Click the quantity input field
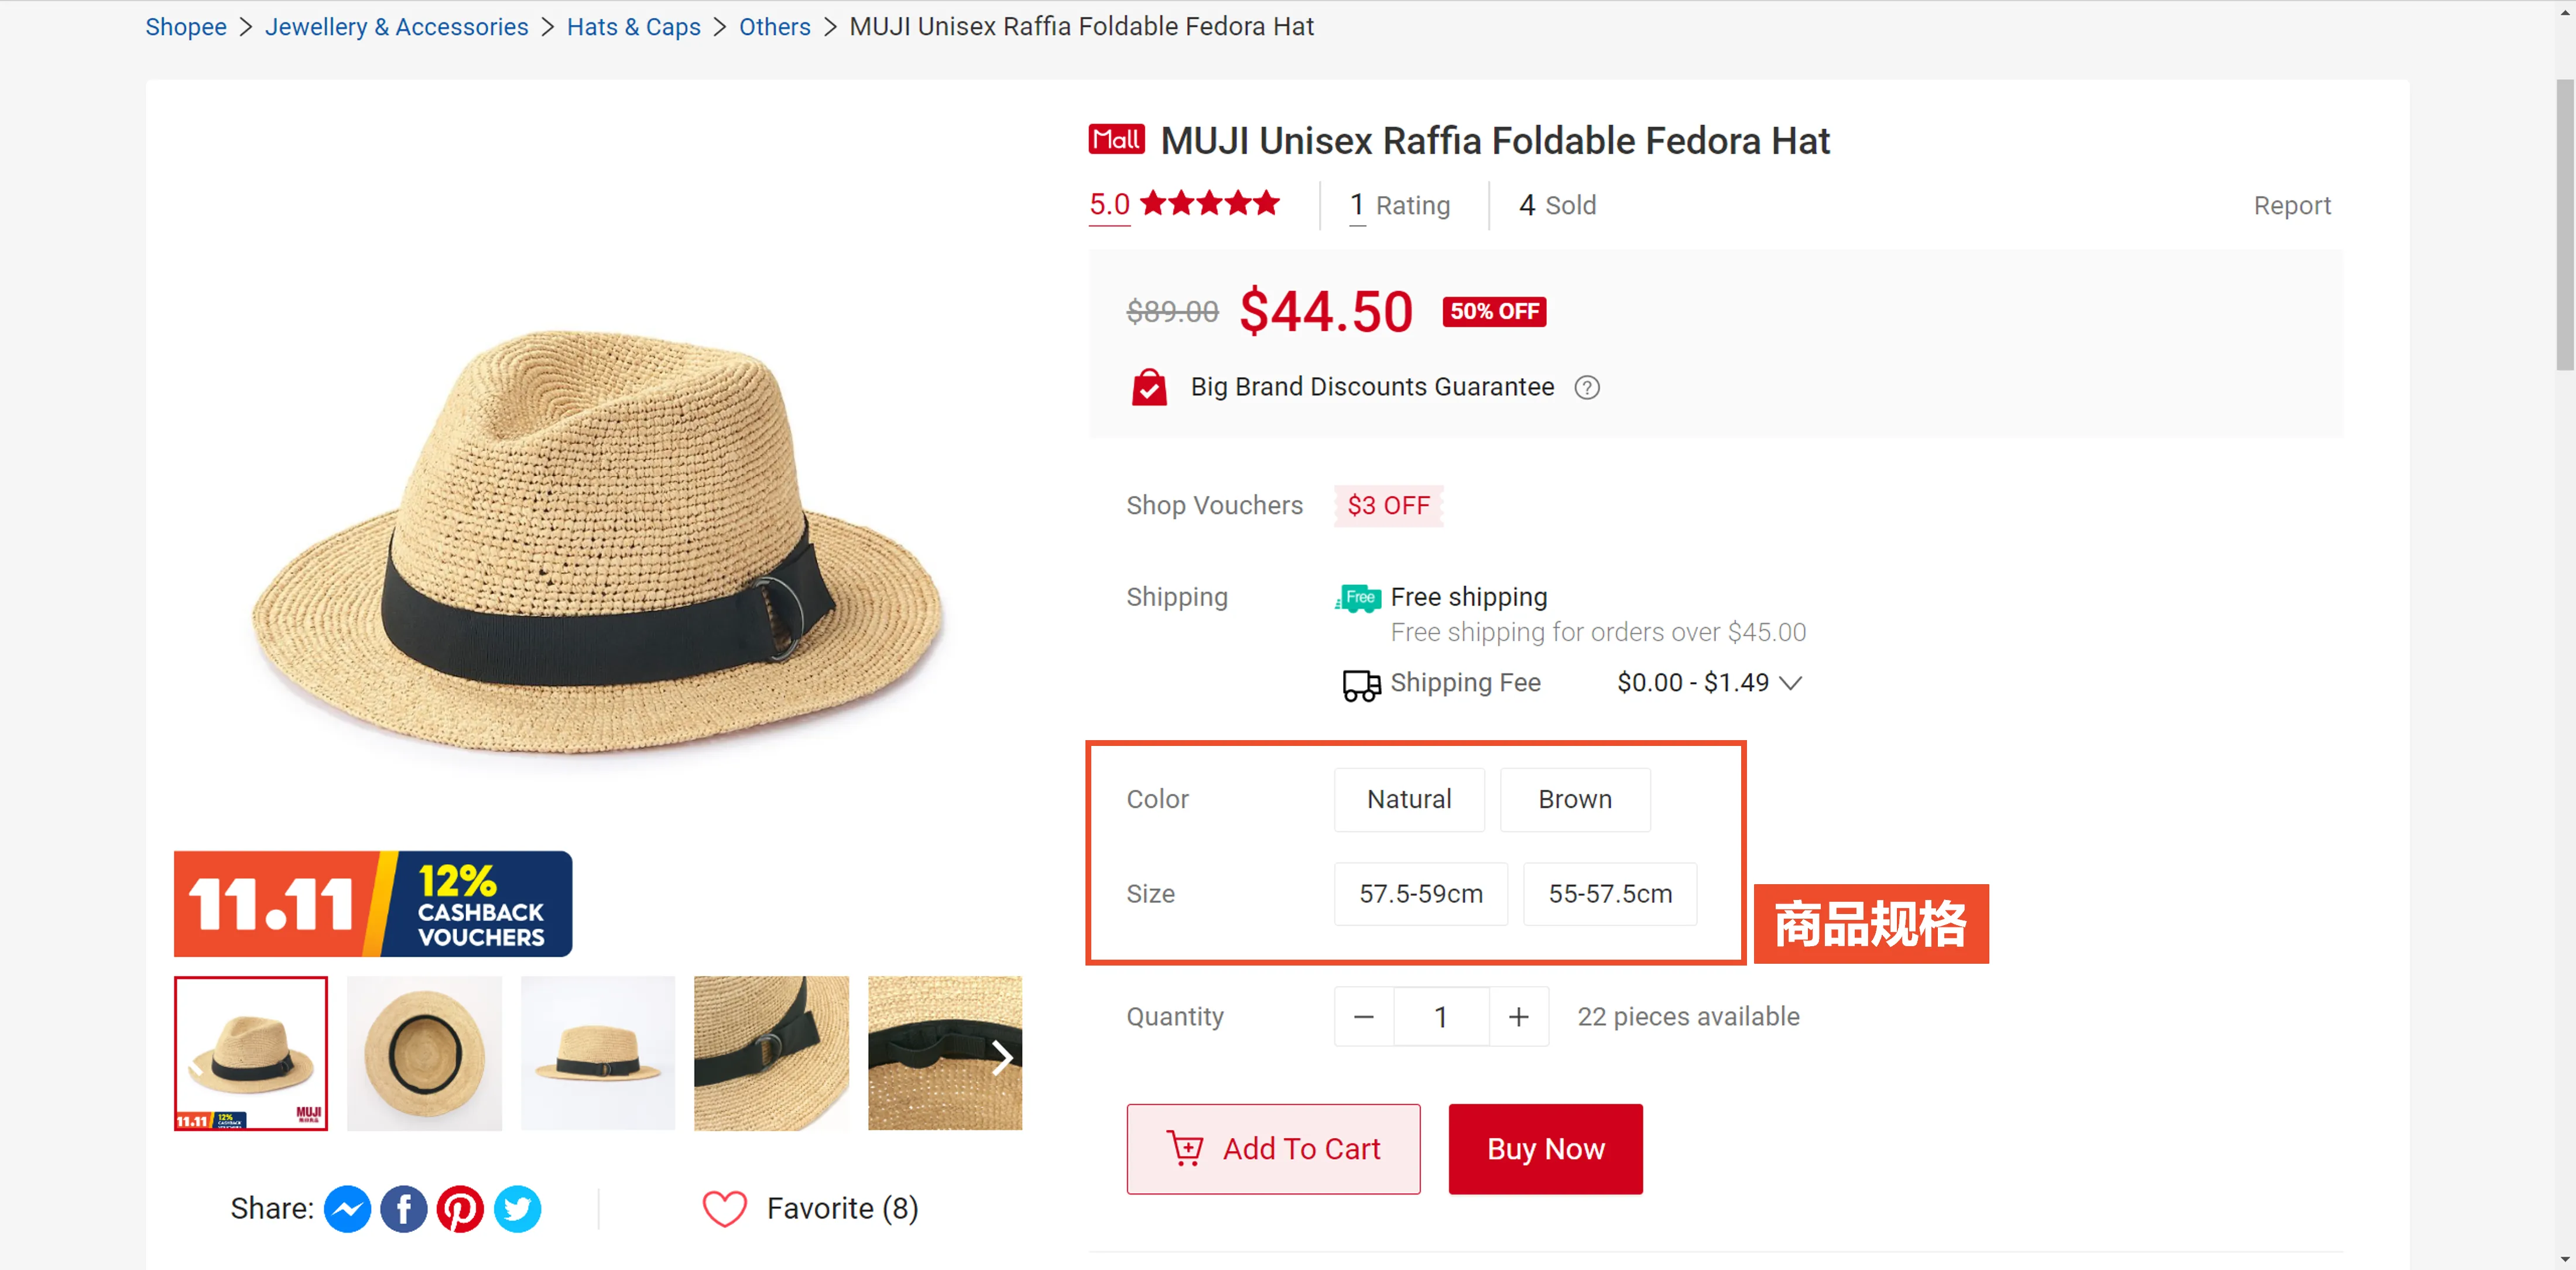Viewport: 2576px width, 1270px height. tap(1440, 1017)
